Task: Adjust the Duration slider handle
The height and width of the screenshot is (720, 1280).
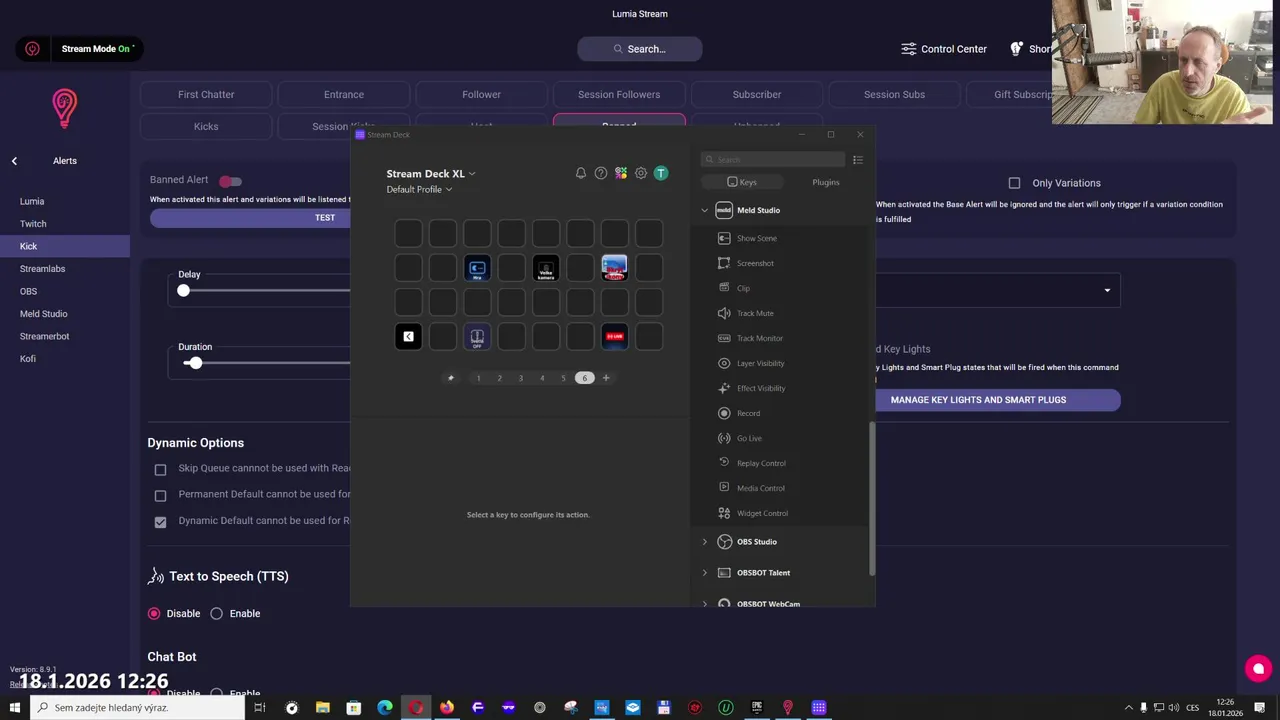Action: click(x=195, y=363)
